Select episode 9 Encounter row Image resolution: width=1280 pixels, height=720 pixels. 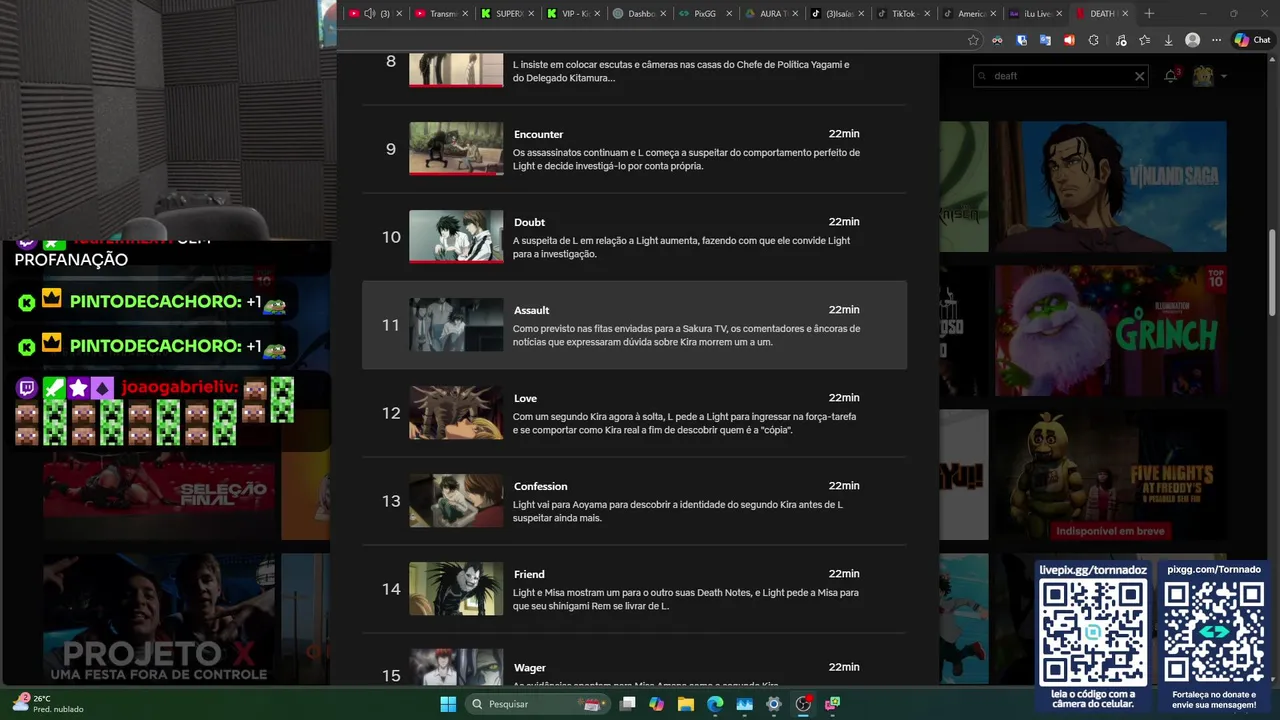coord(634,149)
